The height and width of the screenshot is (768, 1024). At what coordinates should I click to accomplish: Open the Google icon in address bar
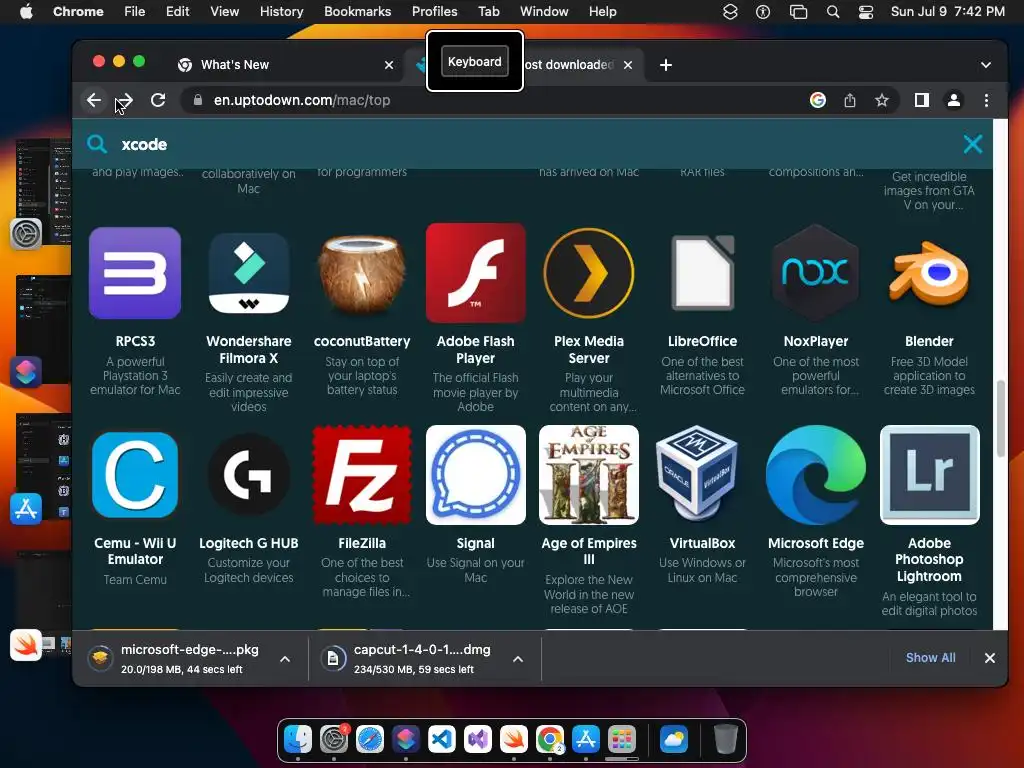[x=818, y=100]
